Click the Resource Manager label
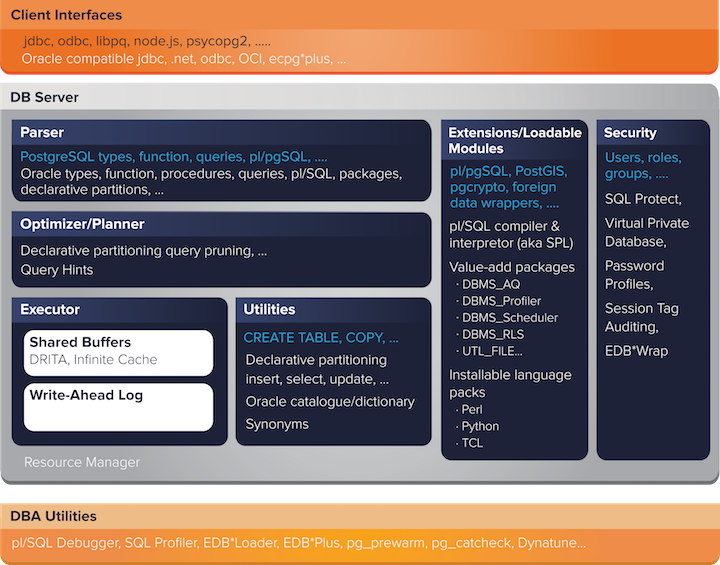Image resolution: width=720 pixels, height=565 pixels. (x=82, y=462)
